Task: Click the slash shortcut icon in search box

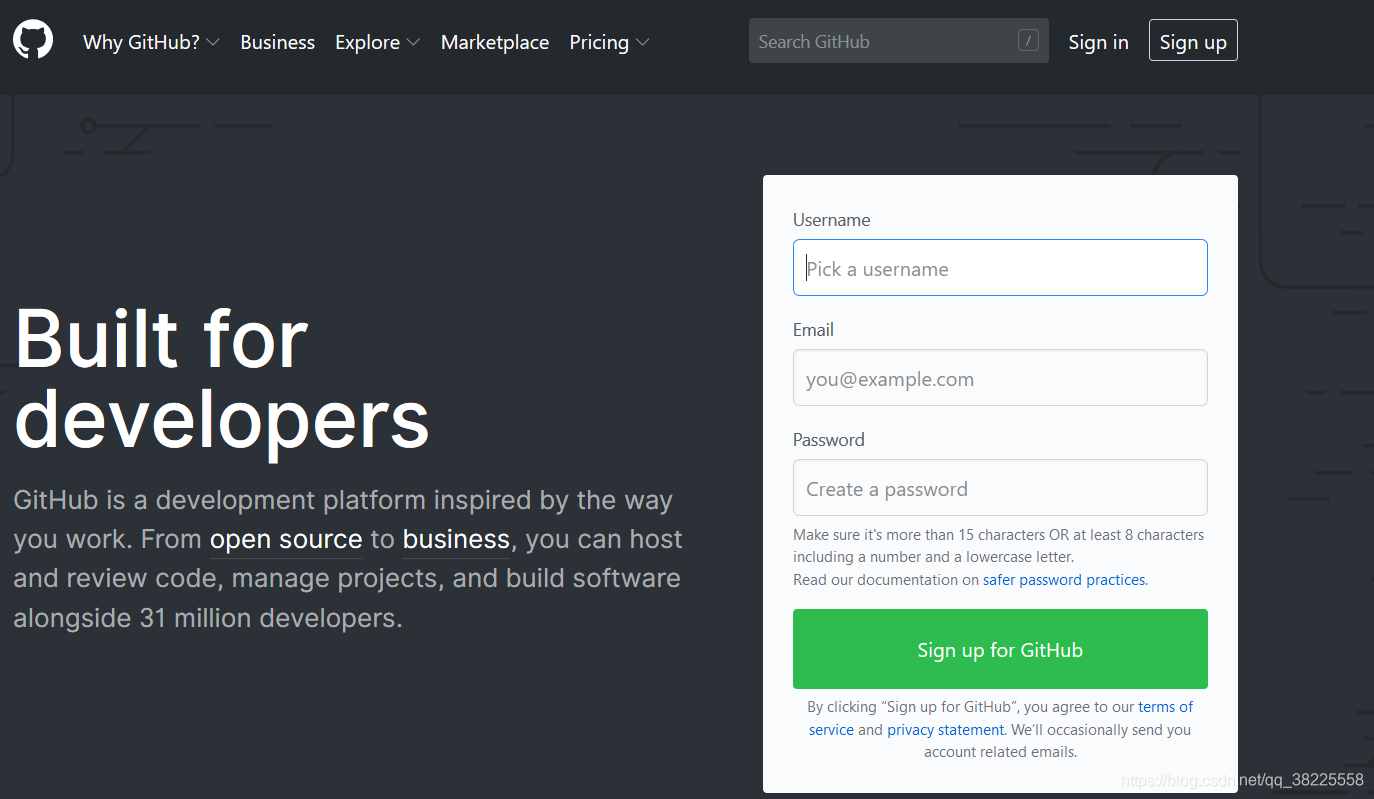Action: click(x=1028, y=41)
